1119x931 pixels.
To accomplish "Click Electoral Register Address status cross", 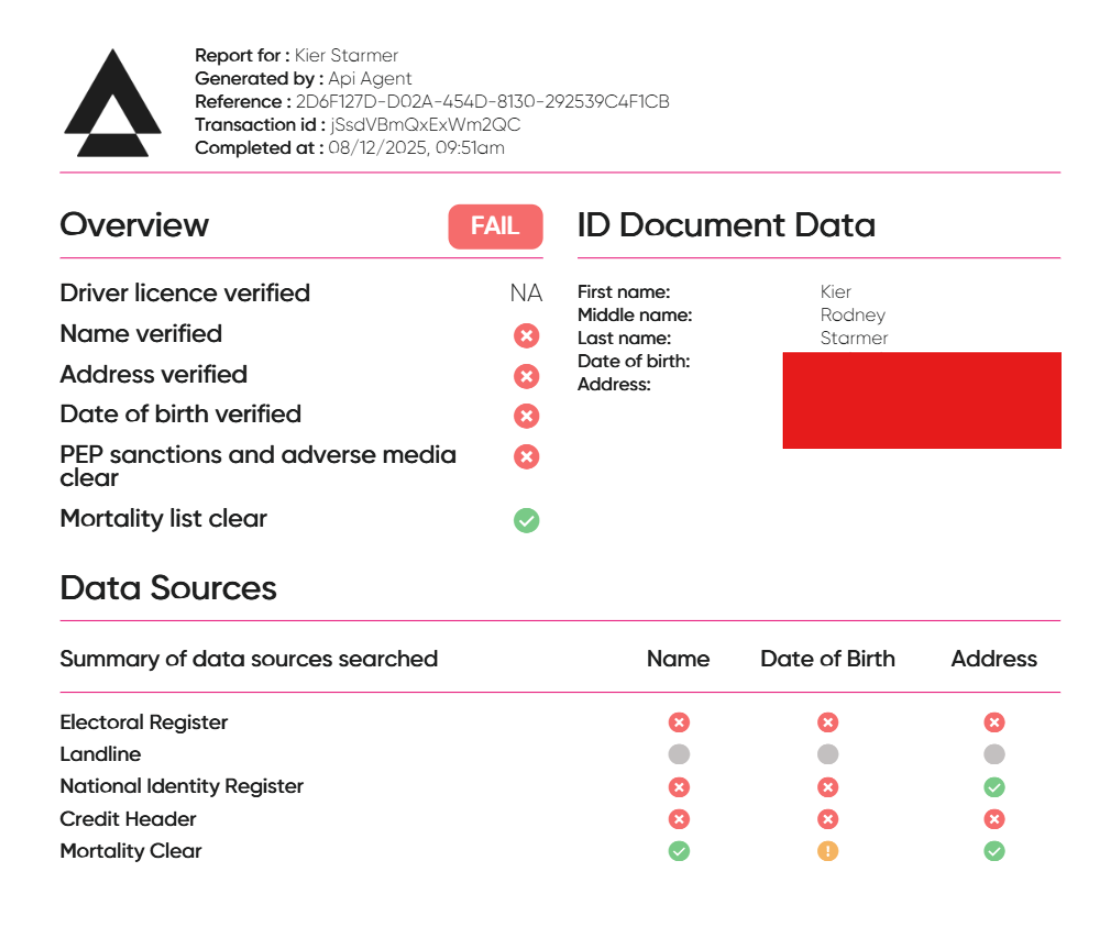I will coord(994,723).
